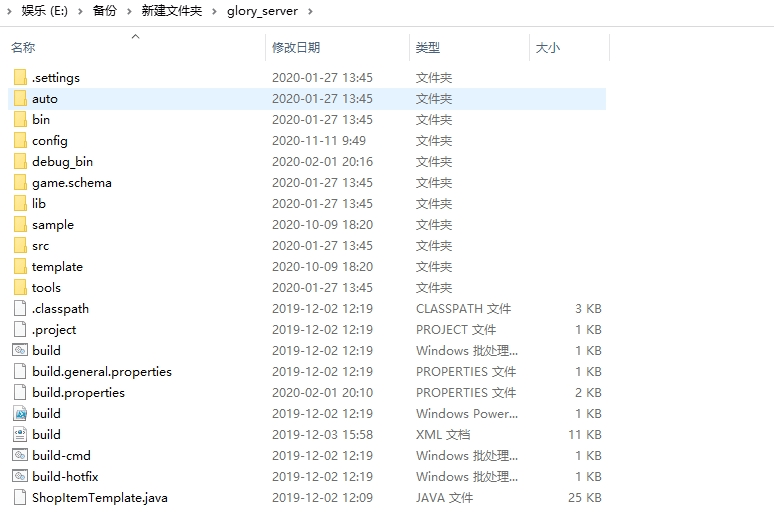Click 3 KB size of .classpath
The image size is (774, 517).
(x=588, y=309)
